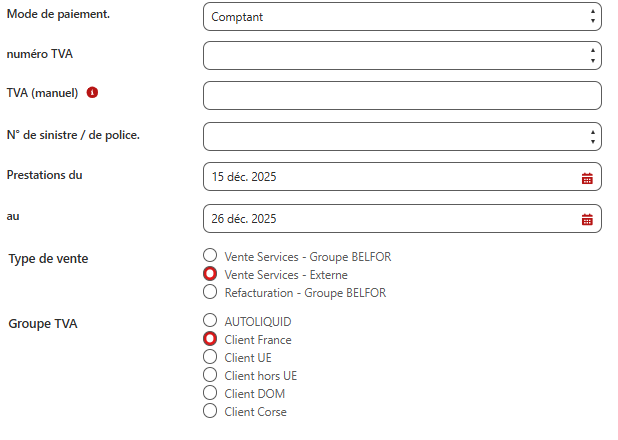Click into the TVA (manuel) text field
The width and height of the screenshot is (618, 440).
402,95
